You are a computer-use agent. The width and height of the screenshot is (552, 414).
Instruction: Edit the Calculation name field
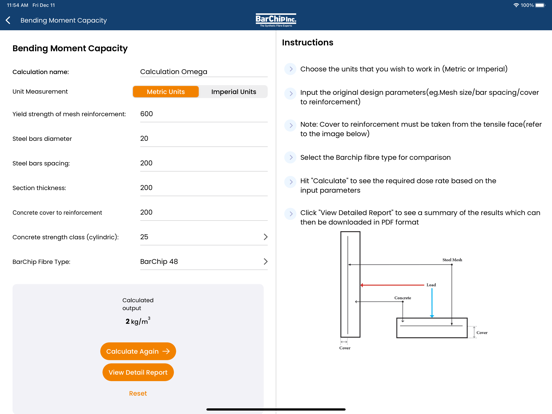click(x=204, y=71)
